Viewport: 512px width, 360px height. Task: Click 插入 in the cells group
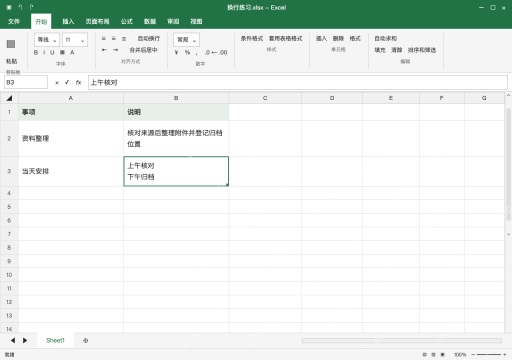pos(321,39)
